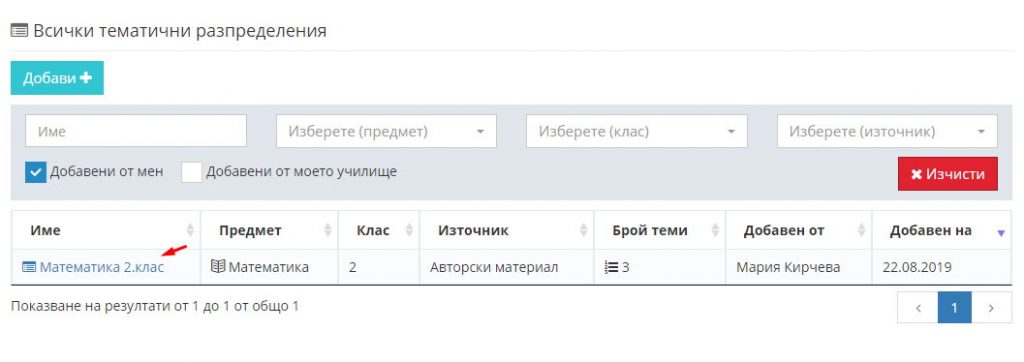
Task: Click the Добави button
Action: pos(57,78)
